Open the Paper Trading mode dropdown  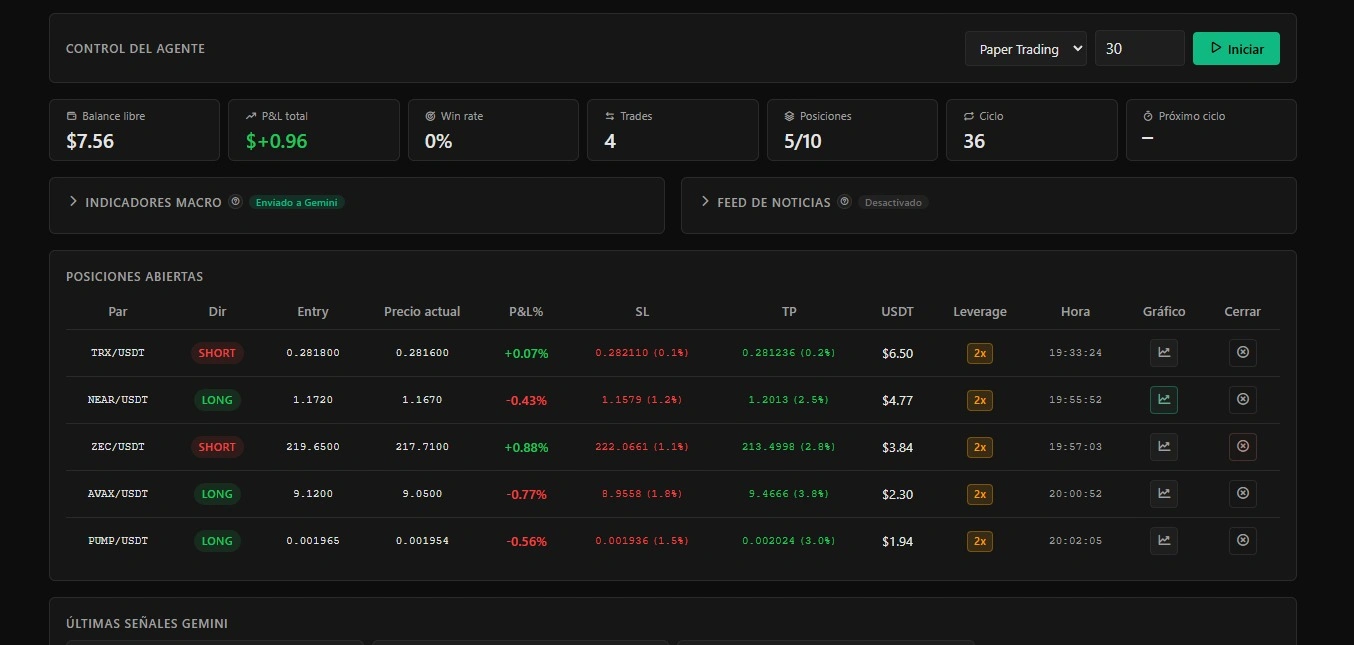point(1026,49)
